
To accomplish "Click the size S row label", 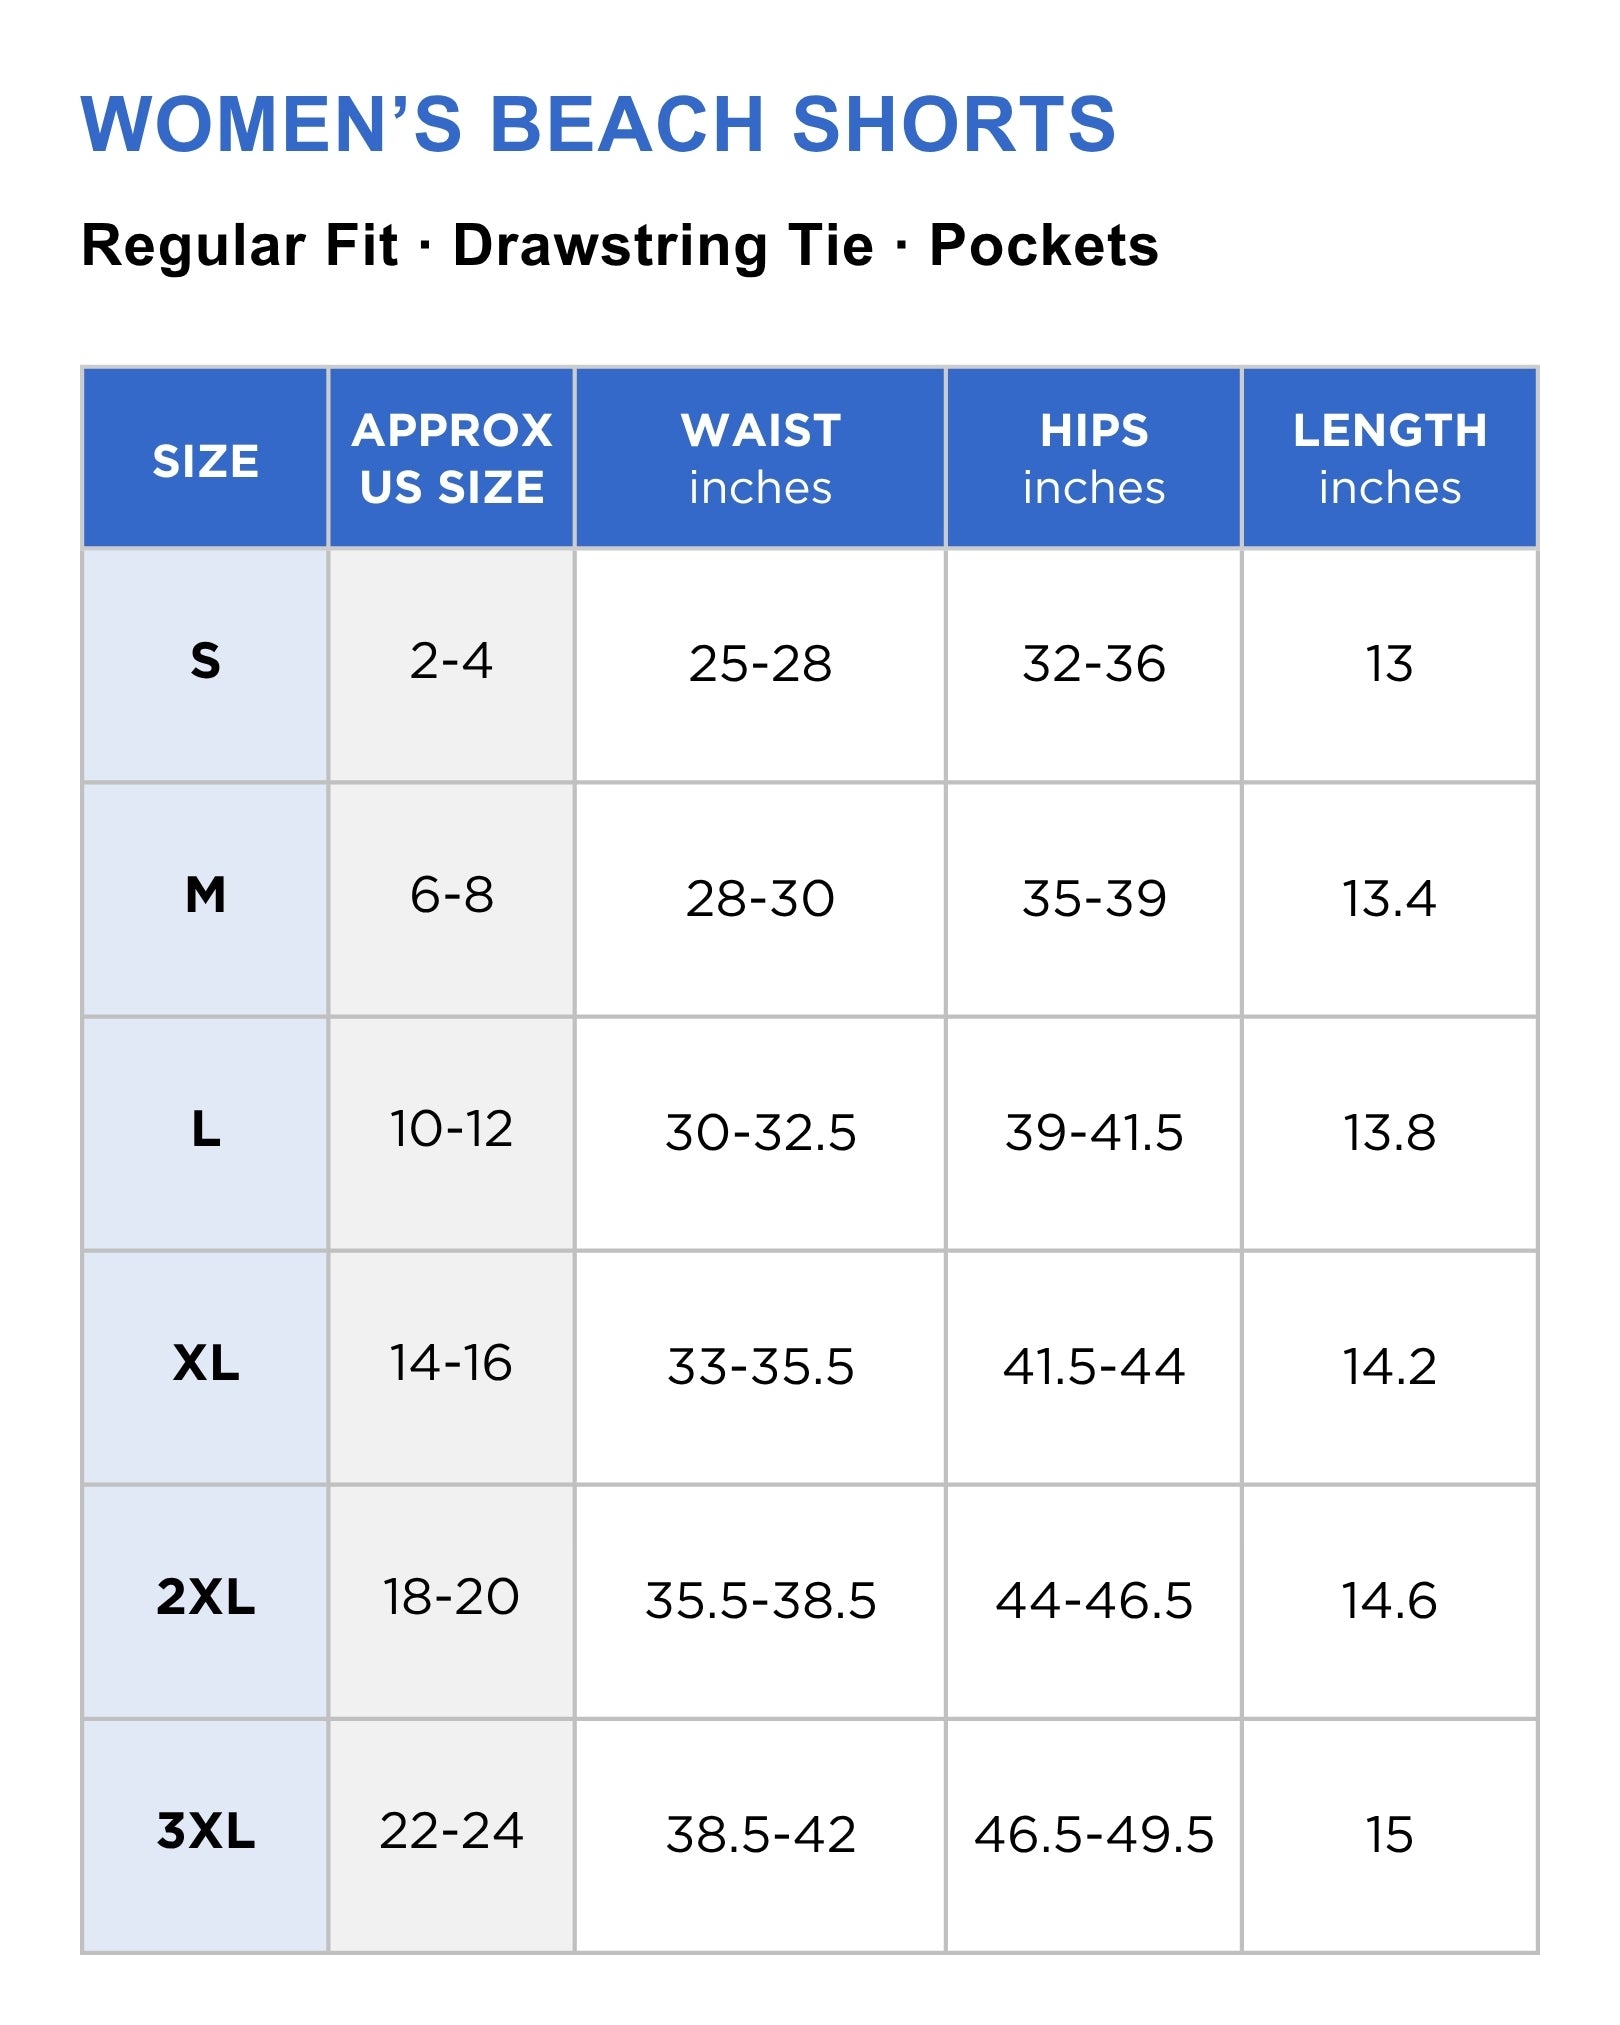I will coord(205,666).
